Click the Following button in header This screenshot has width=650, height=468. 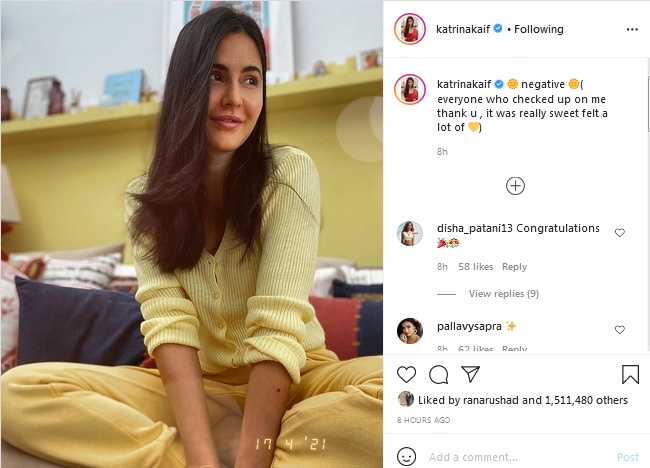pyautogui.click(x=538, y=29)
